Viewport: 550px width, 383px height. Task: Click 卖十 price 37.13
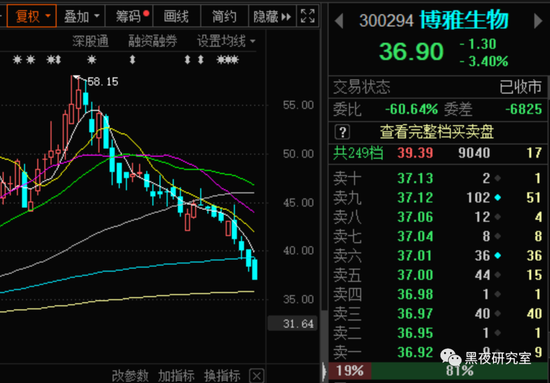[x=415, y=179]
